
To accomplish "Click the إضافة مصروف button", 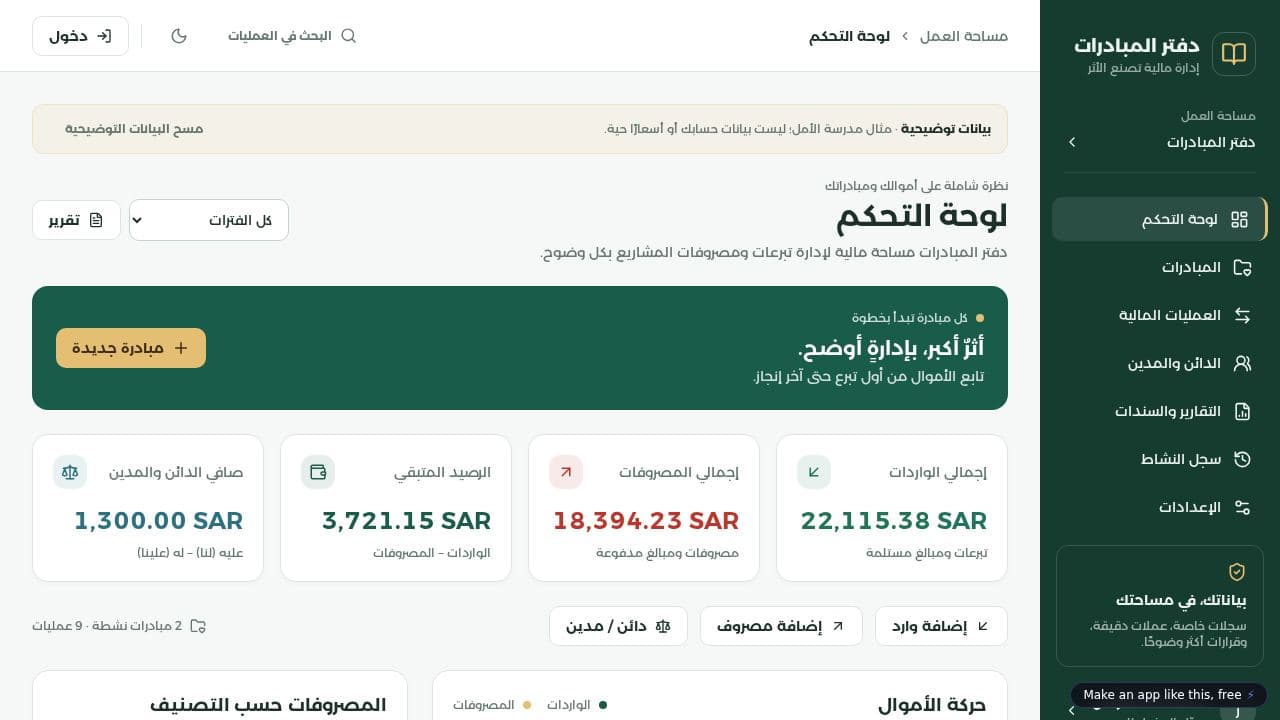I will tap(781, 626).
